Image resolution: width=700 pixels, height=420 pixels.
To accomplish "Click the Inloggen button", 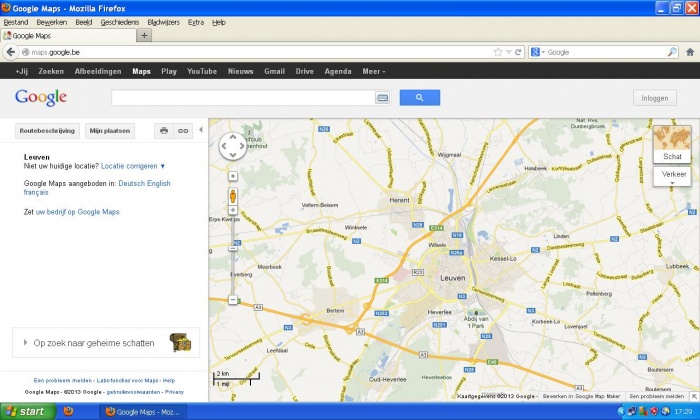I will [x=654, y=98].
